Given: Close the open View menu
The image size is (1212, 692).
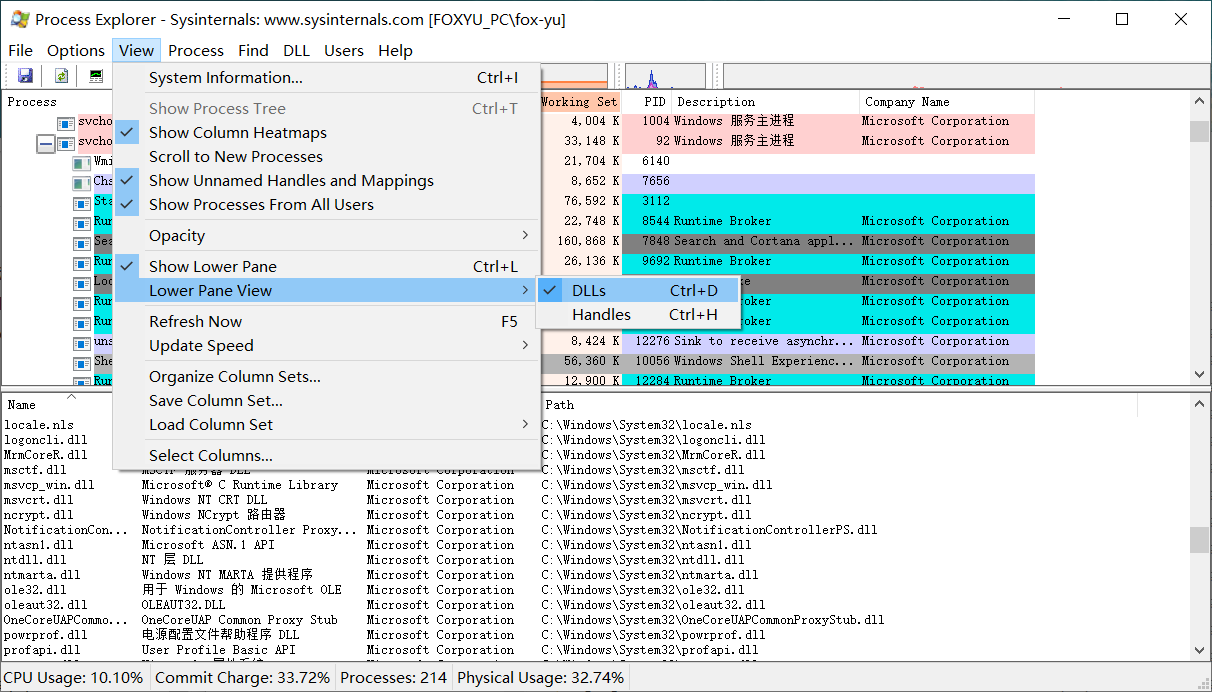Looking at the screenshot, I should (x=136, y=50).
